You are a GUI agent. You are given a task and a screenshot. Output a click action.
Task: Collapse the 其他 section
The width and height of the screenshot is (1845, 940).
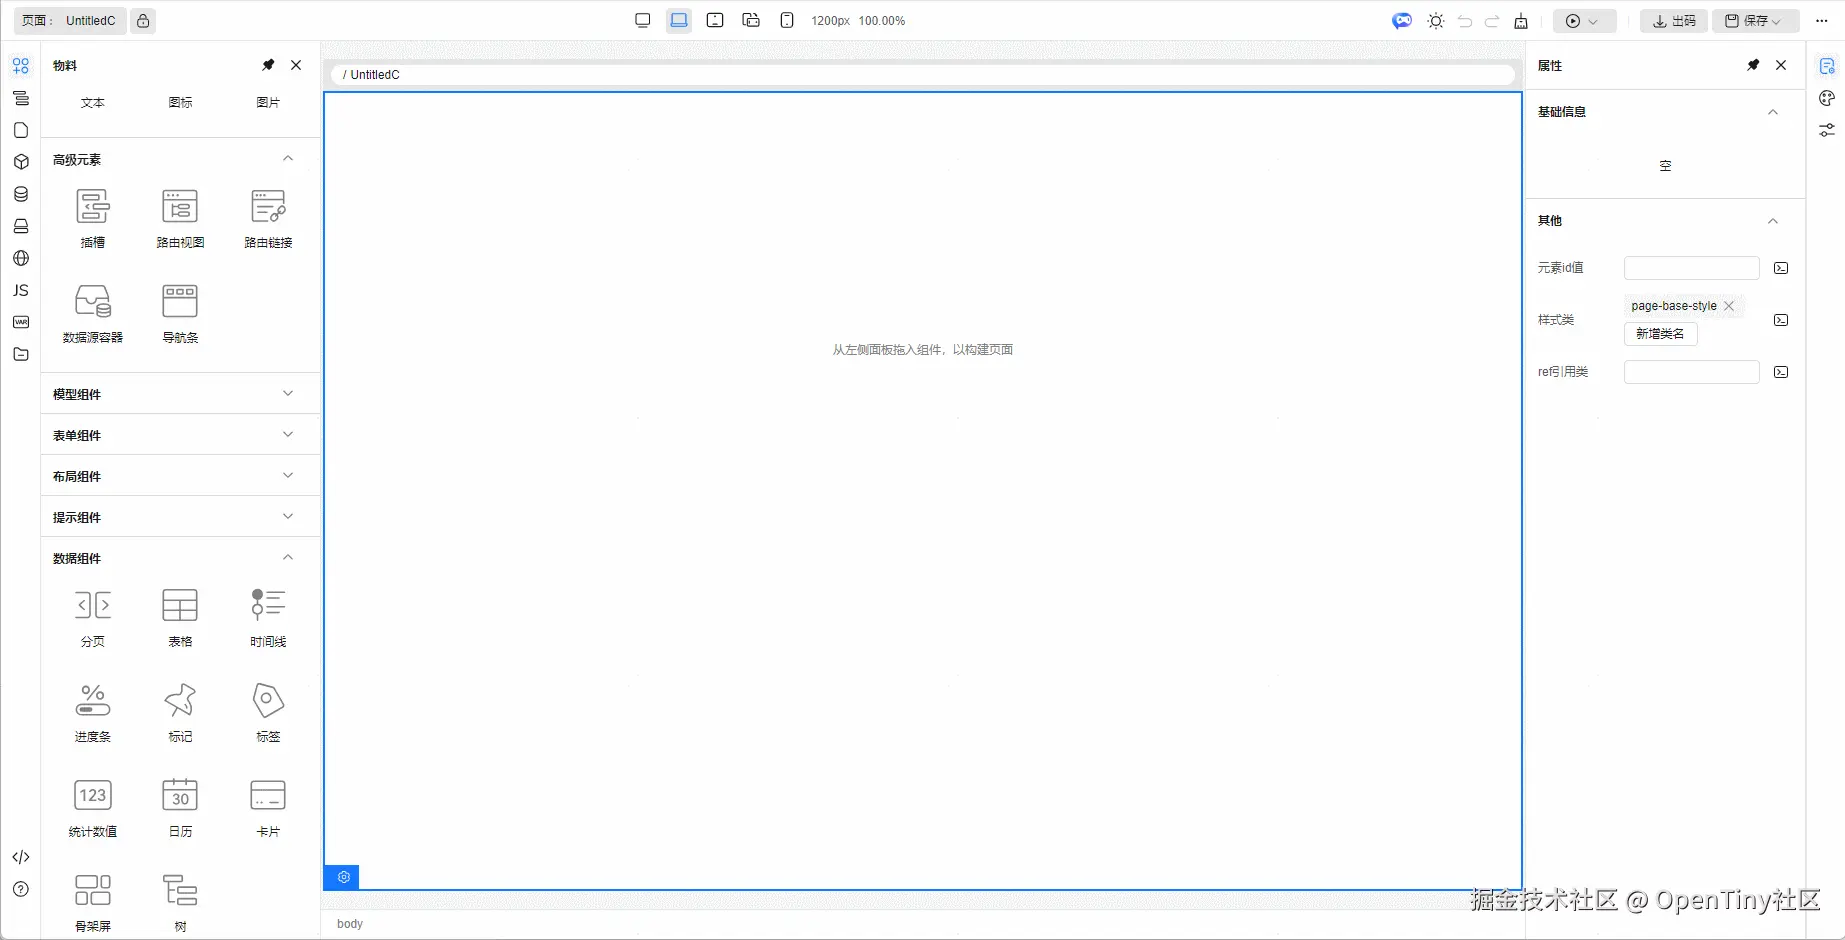point(1773,221)
